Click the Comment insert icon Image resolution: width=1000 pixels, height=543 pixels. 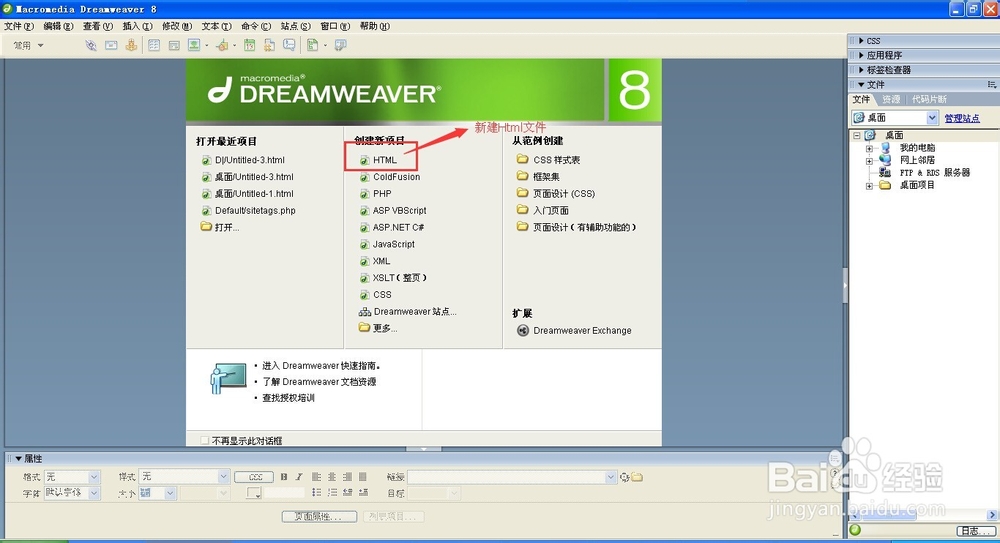point(290,45)
